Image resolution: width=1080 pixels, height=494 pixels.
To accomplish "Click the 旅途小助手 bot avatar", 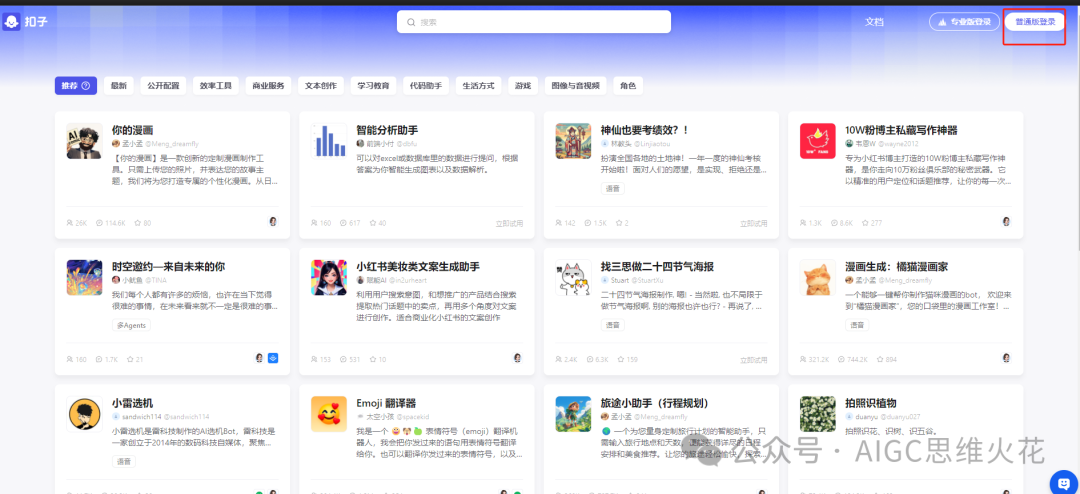I will click(x=573, y=414).
